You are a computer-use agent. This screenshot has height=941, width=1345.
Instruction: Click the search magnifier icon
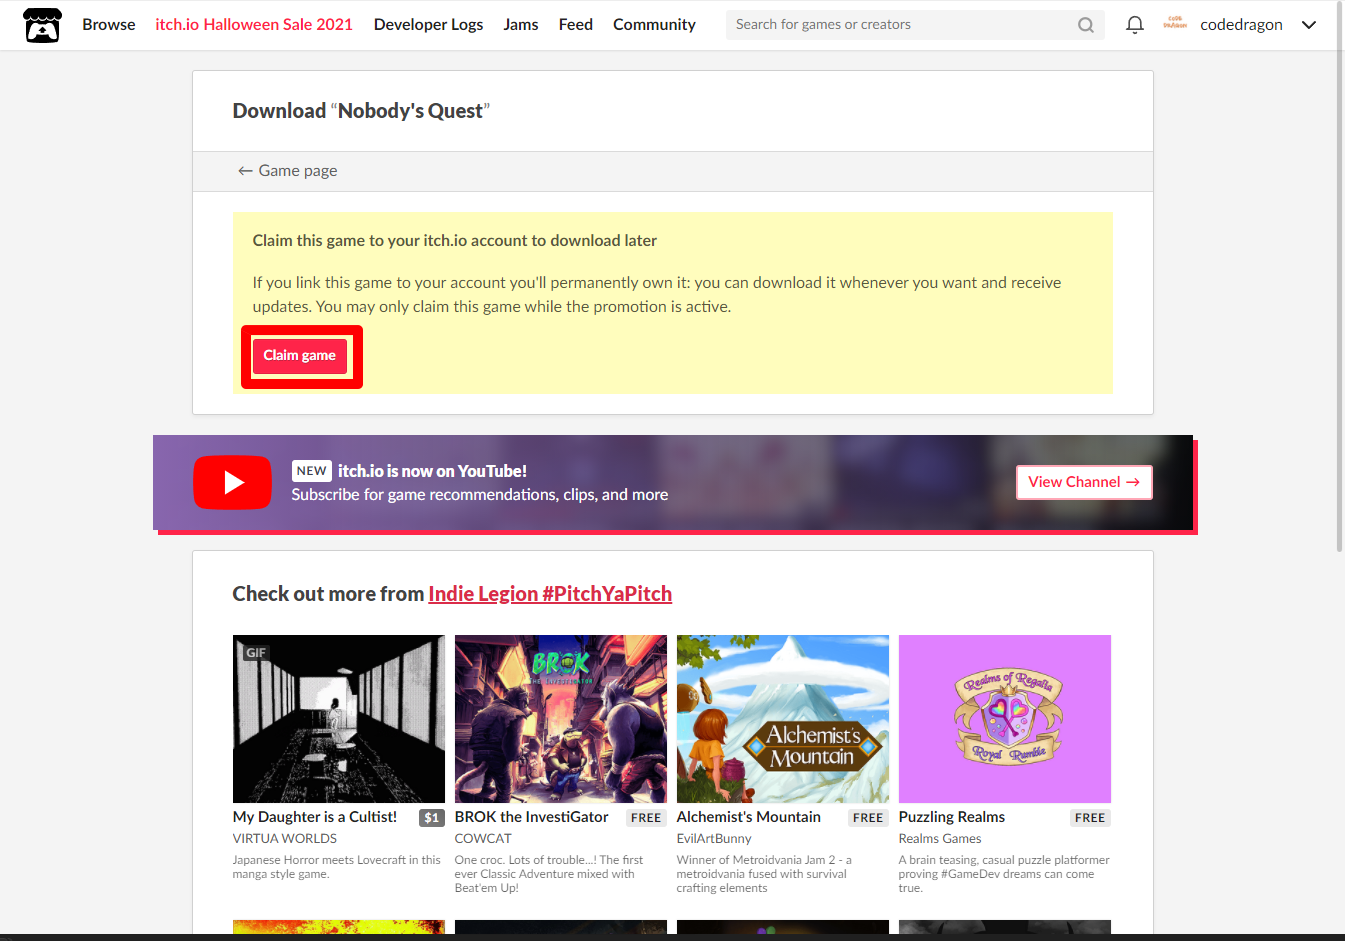tap(1085, 25)
